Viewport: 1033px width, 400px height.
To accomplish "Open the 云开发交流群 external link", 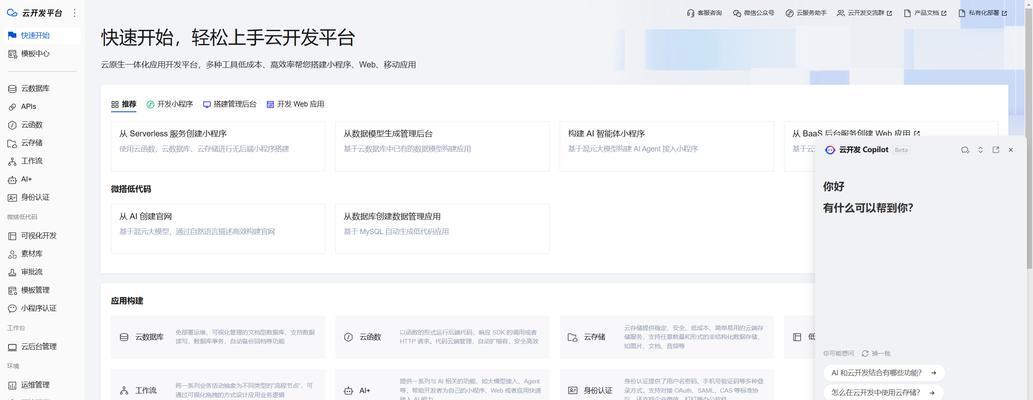I will click(x=864, y=13).
